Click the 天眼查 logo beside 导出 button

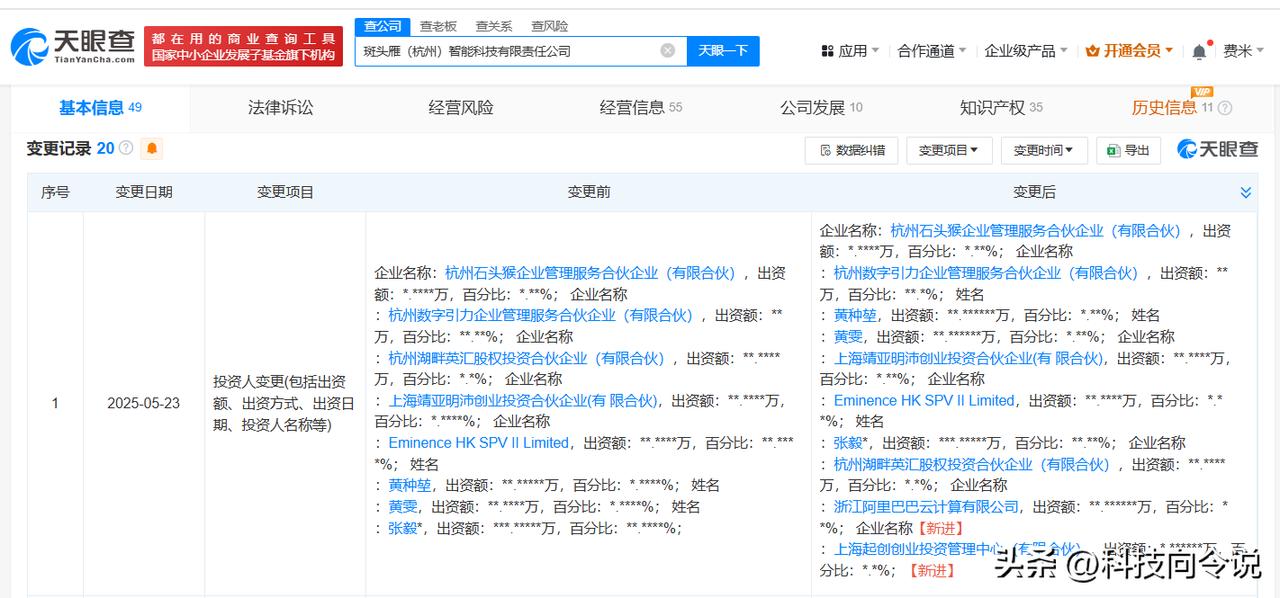coord(1217,149)
